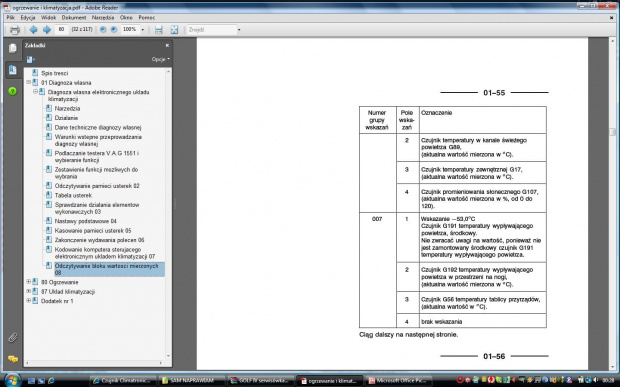Image resolution: width=620 pixels, height=387 pixels.
Task: Go to previous page arrow
Action: pos(34,30)
